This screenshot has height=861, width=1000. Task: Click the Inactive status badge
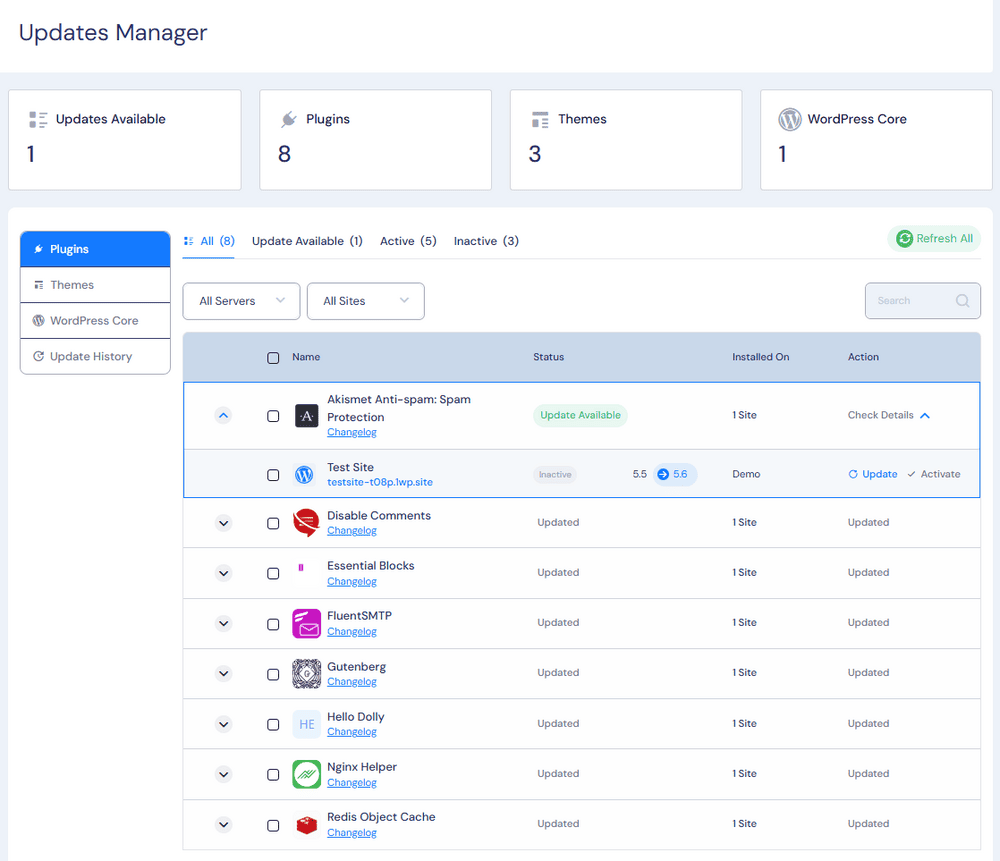click(x=555, y=475)
